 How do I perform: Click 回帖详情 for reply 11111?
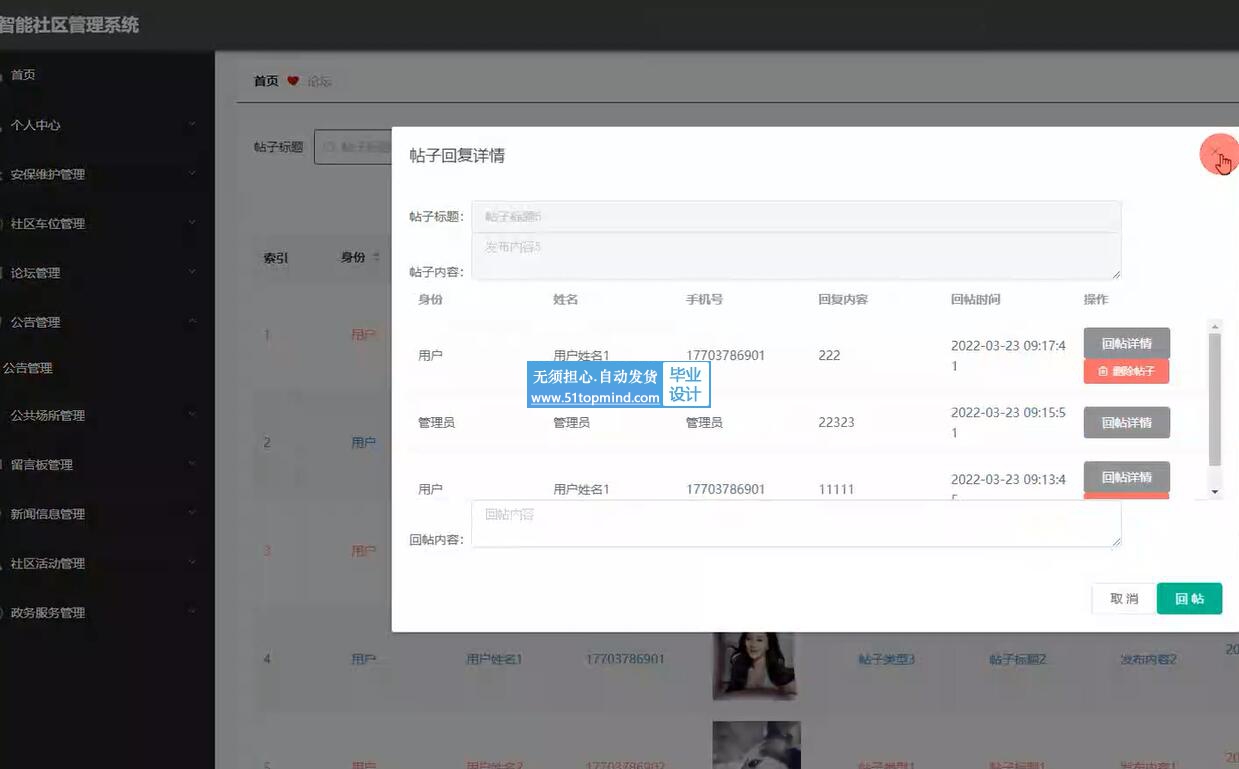pos(1126,477)
